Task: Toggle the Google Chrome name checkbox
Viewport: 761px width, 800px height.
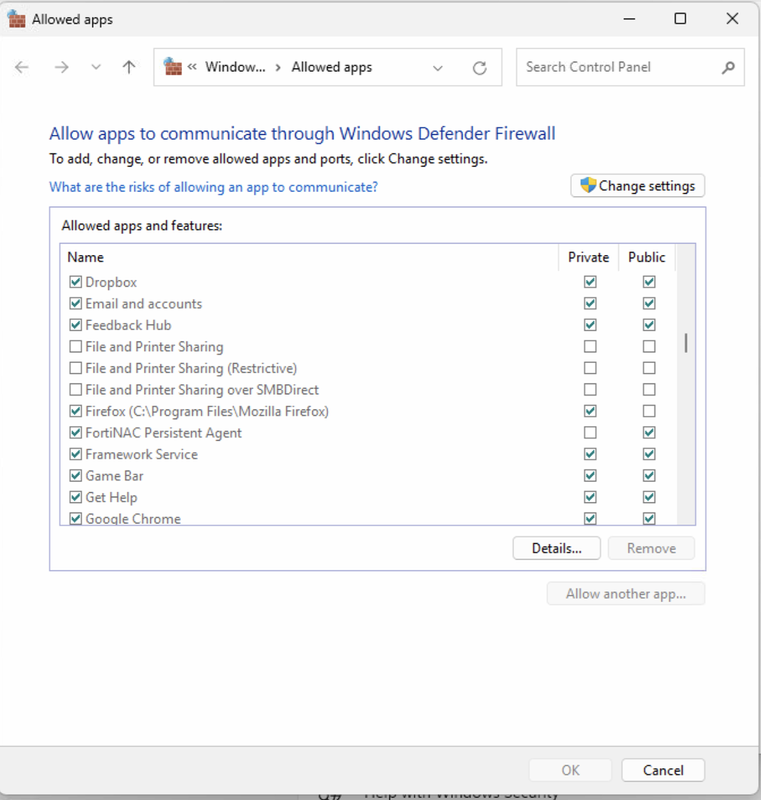Action: pos(75,518)
